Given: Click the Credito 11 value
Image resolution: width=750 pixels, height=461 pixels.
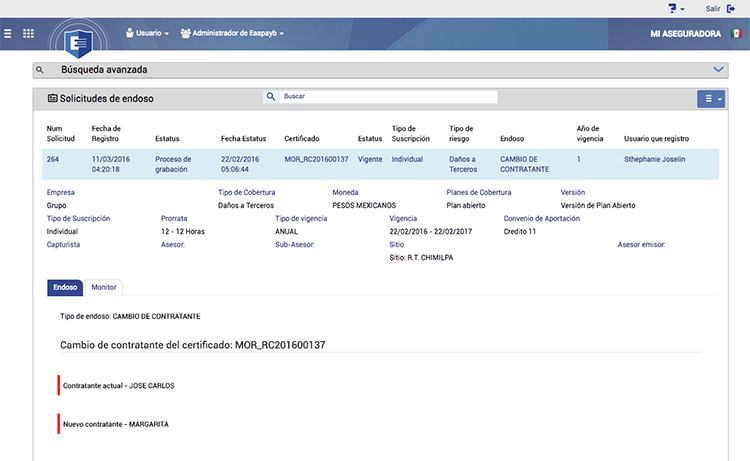Looking at the screenshot, I should coord(519,231).
